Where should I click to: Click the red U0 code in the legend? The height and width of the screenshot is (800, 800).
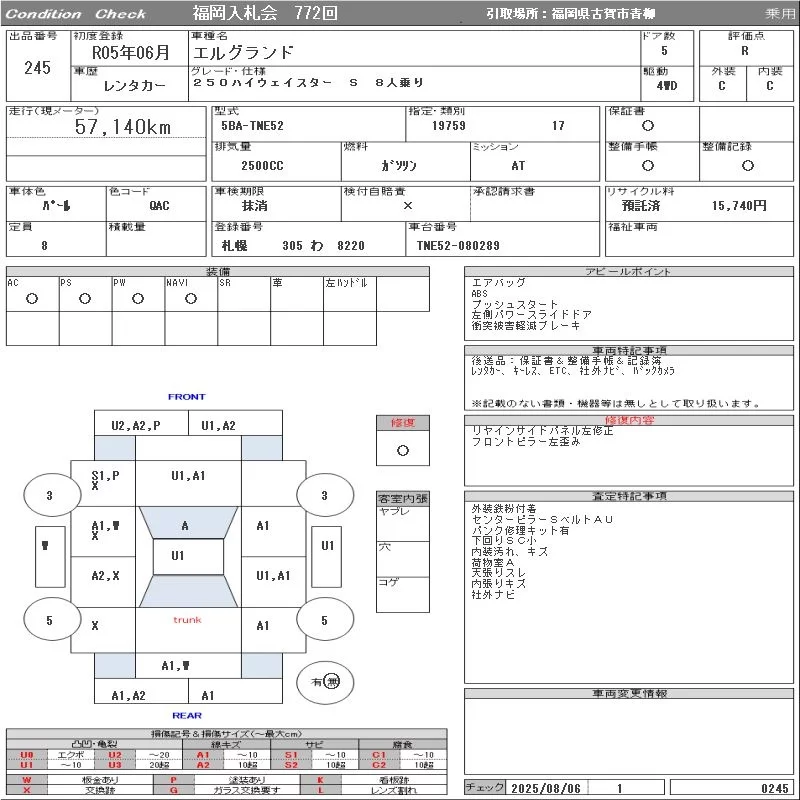pos(27,755)
